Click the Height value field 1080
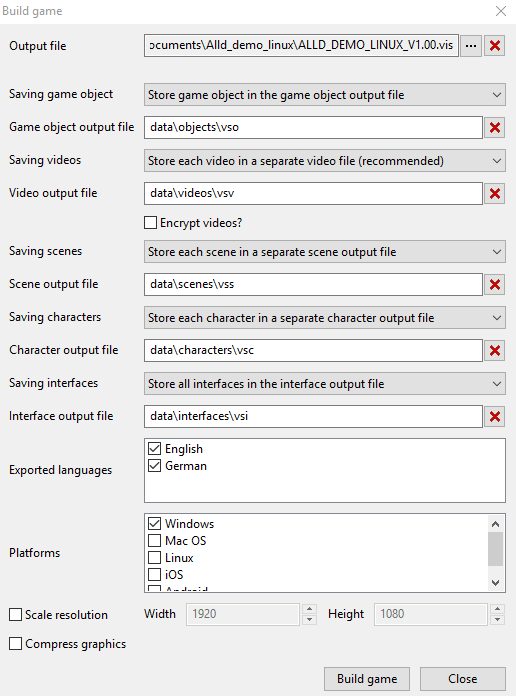Screen dimensions: 516x696 coord(431,614)
